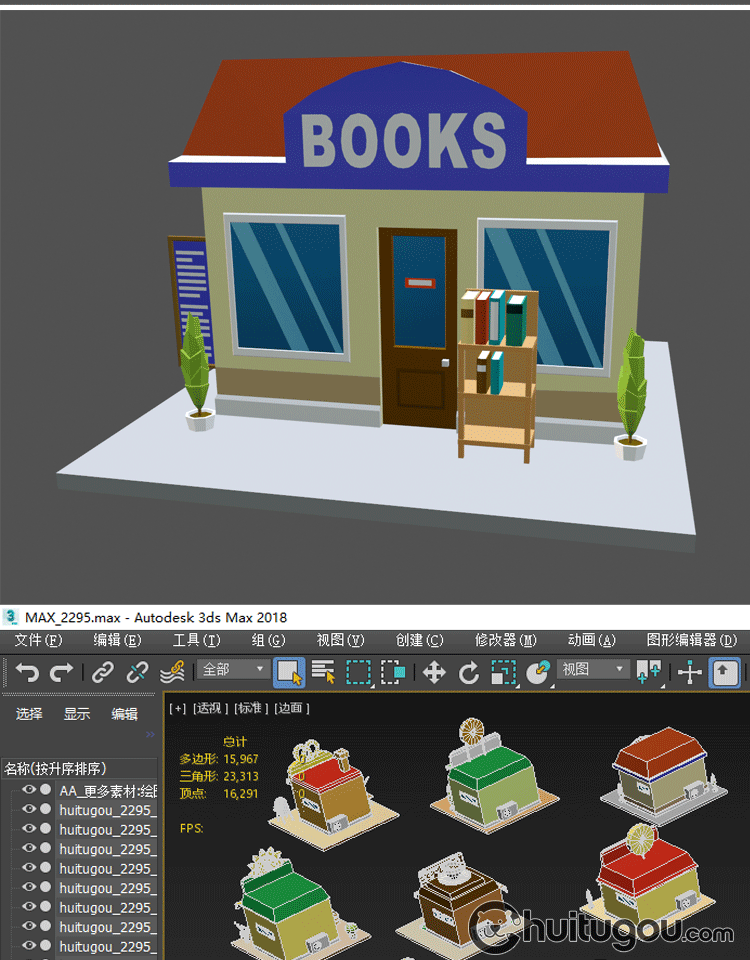Click the rectangular selection region icon
Viewport: 750px width, 960px height.
(359, 672)
